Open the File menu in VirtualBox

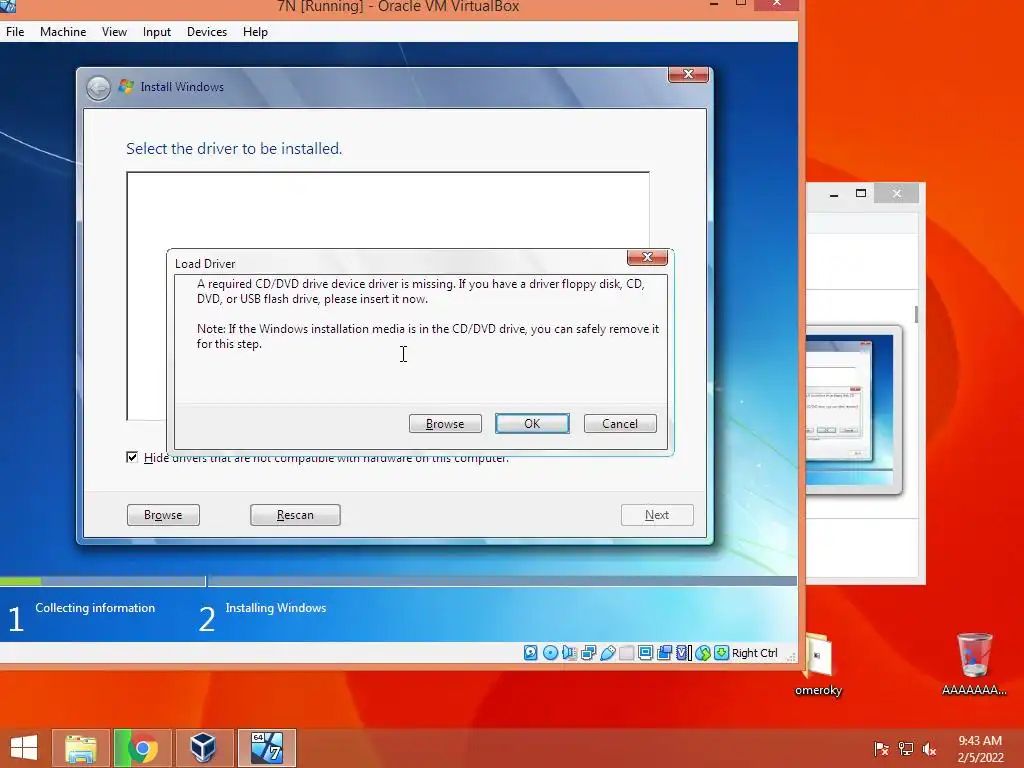15,31
